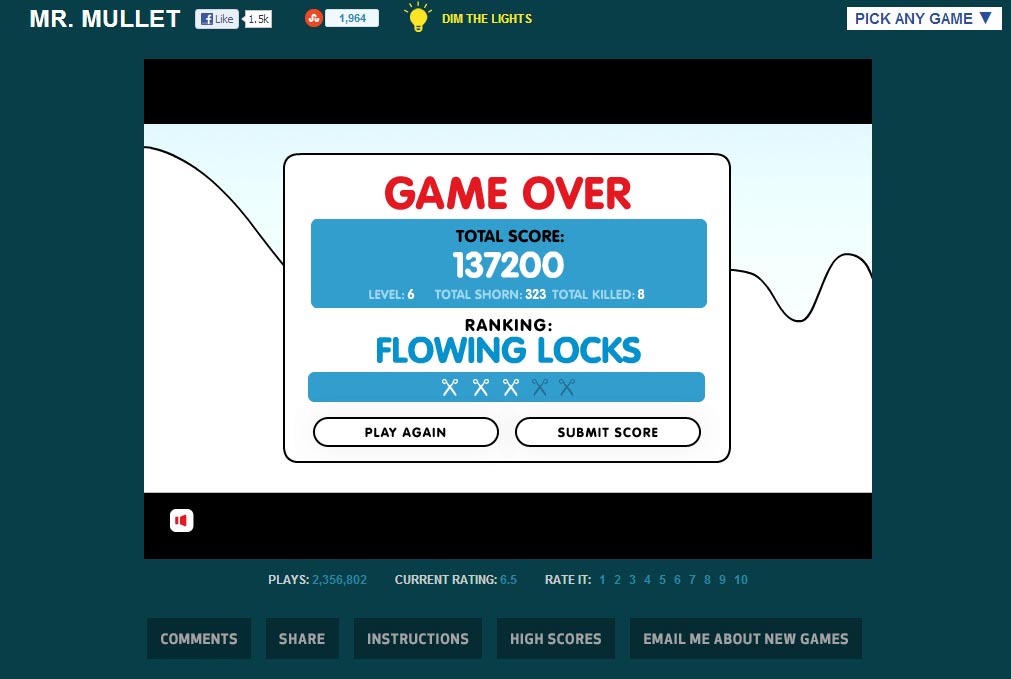This screenshot has height=679, width=1011.
Task: Click the Facebook Like button
Action: 216,19
